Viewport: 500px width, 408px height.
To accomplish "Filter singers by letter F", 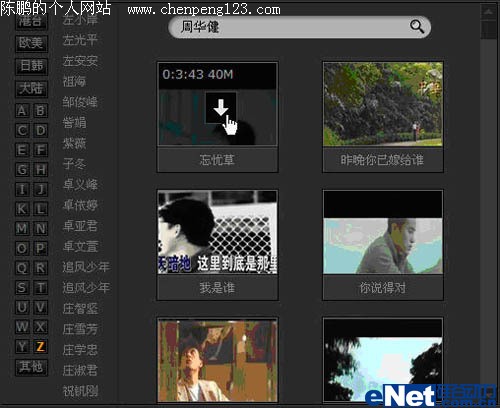I will click(41, 150).
